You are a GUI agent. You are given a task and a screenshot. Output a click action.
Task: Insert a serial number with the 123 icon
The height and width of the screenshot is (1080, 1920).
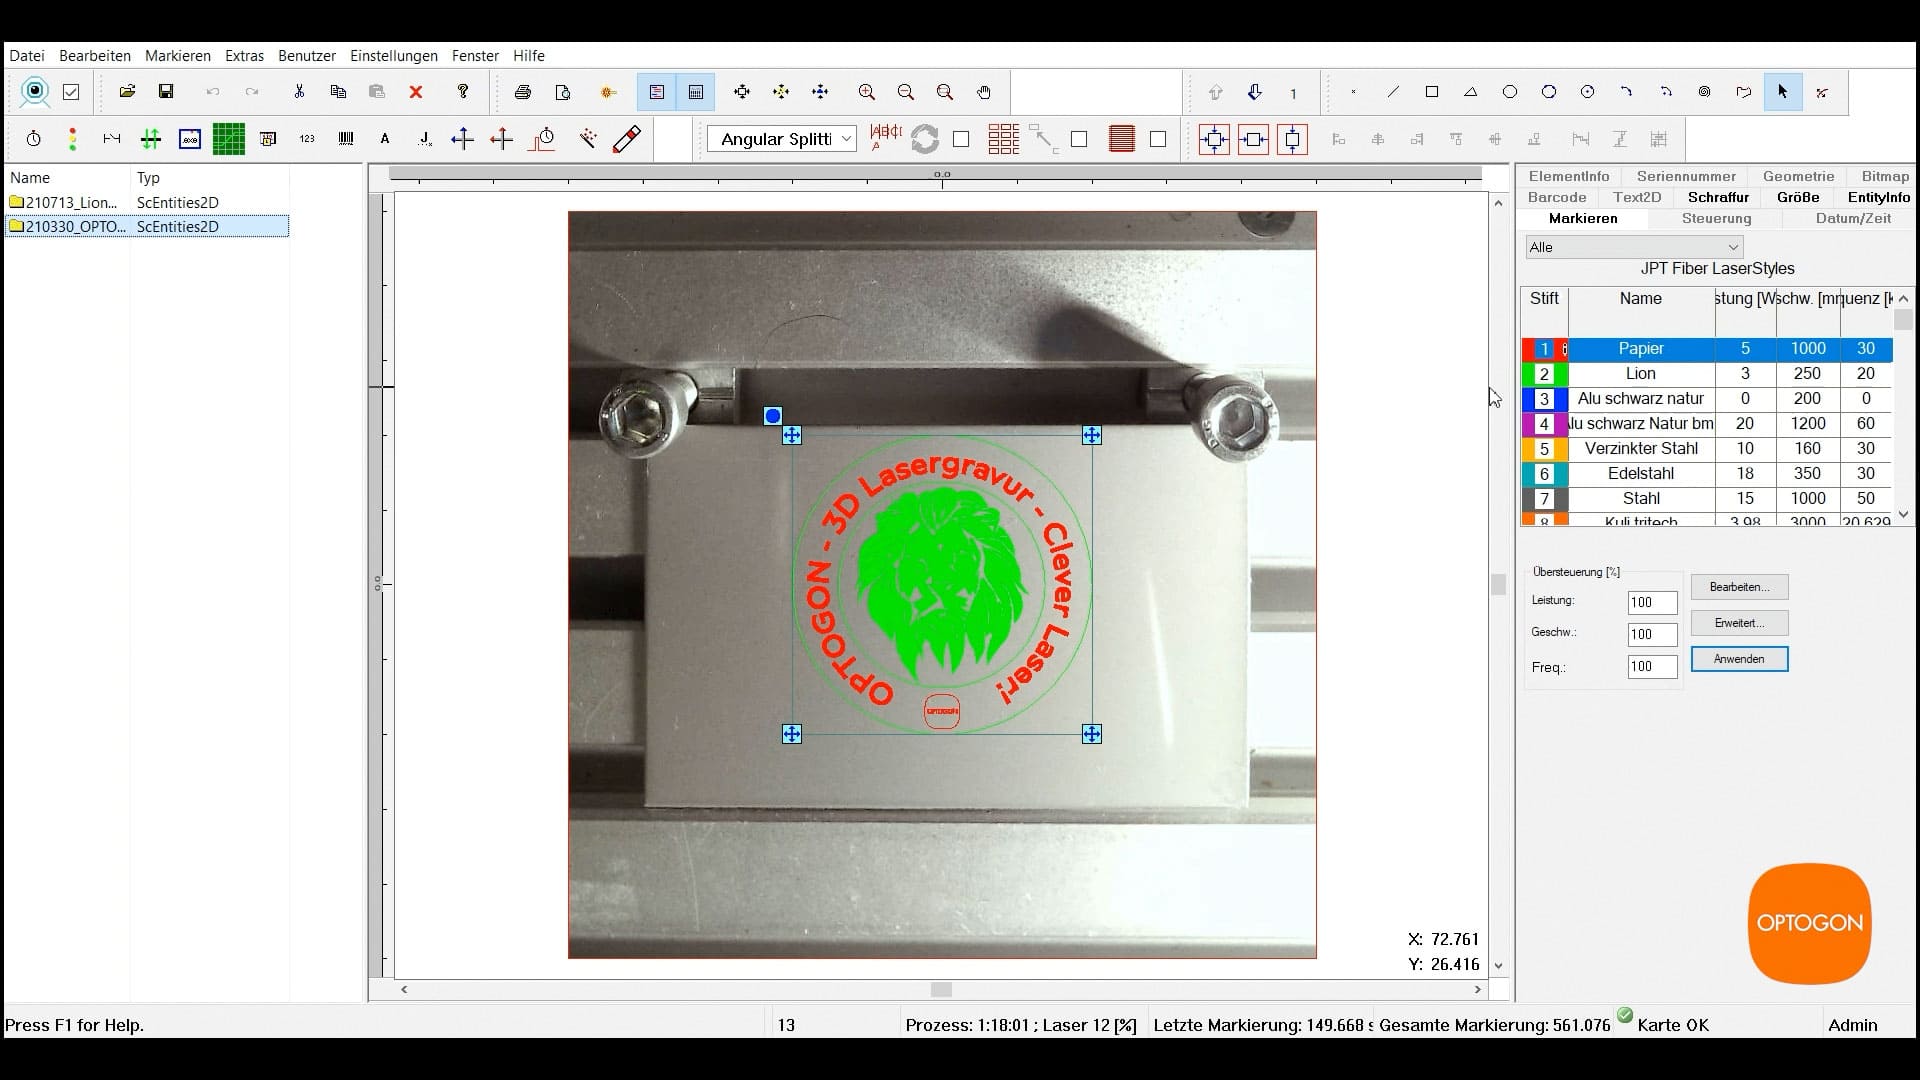(x=307, y=139)
